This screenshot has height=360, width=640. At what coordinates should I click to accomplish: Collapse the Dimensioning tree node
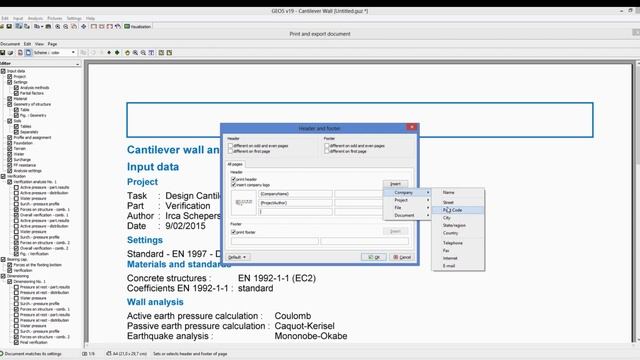[3, 276]
